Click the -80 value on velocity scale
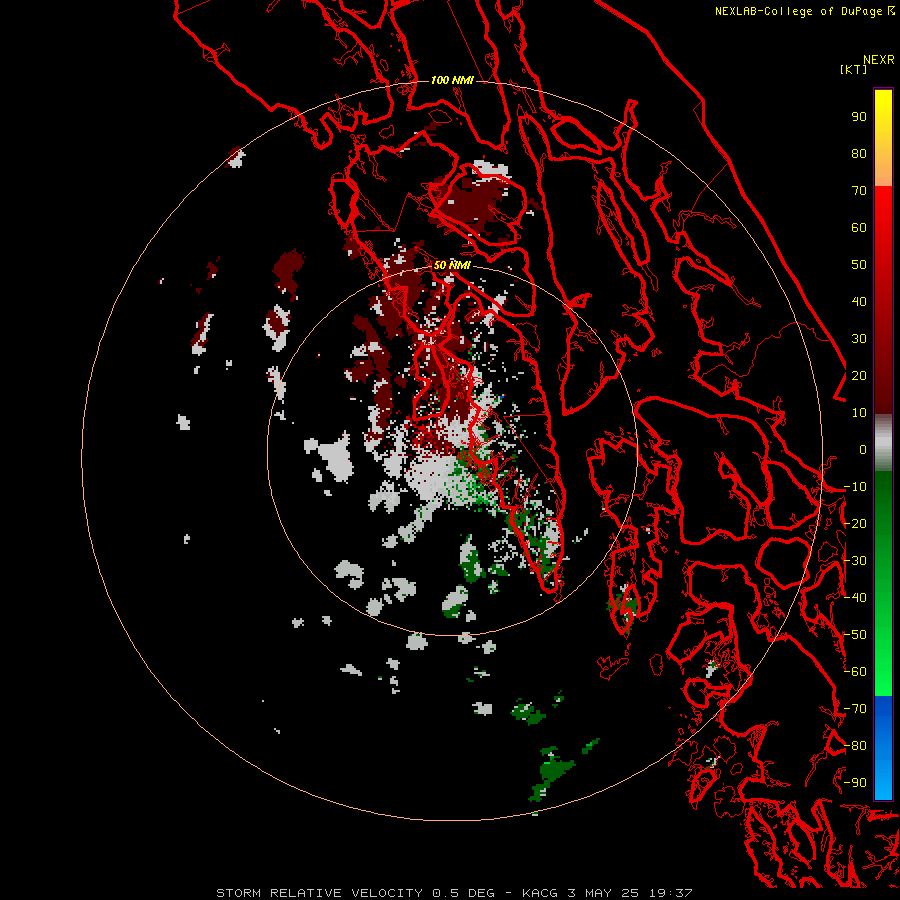 tap(855, 746)
